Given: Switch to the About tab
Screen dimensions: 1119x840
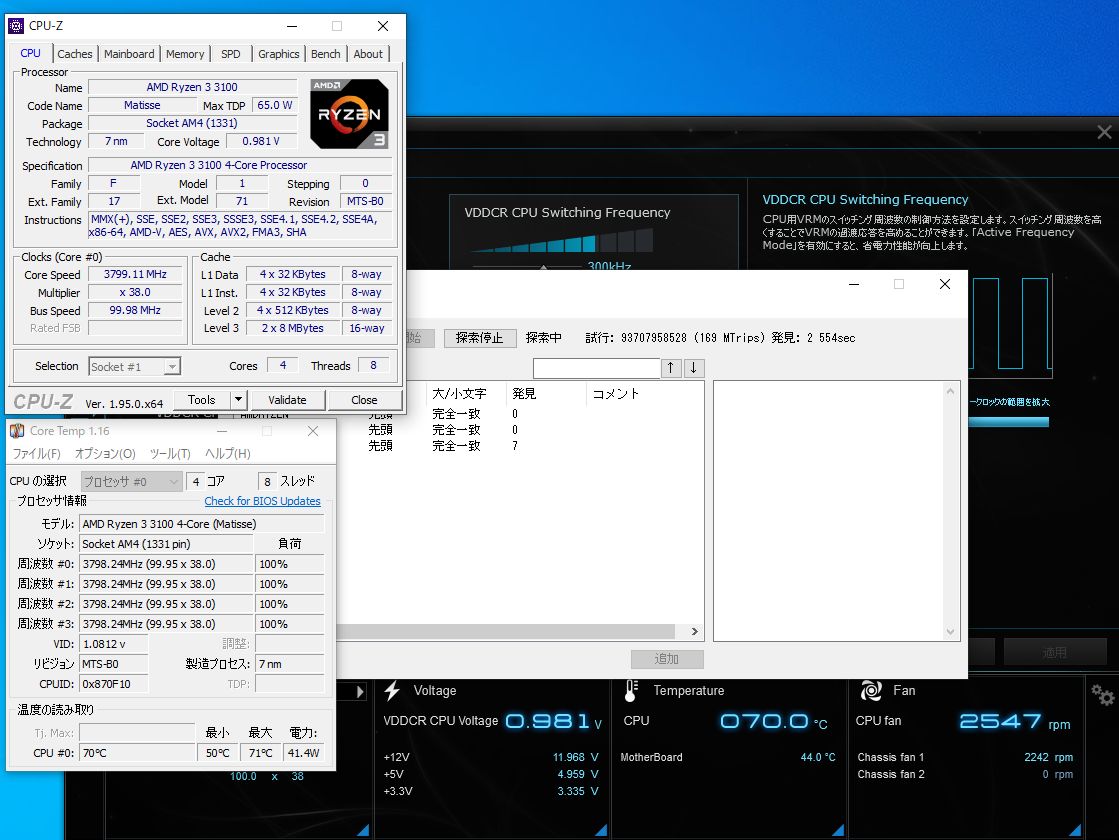Looking at the screenshot, I should [368, 54].
